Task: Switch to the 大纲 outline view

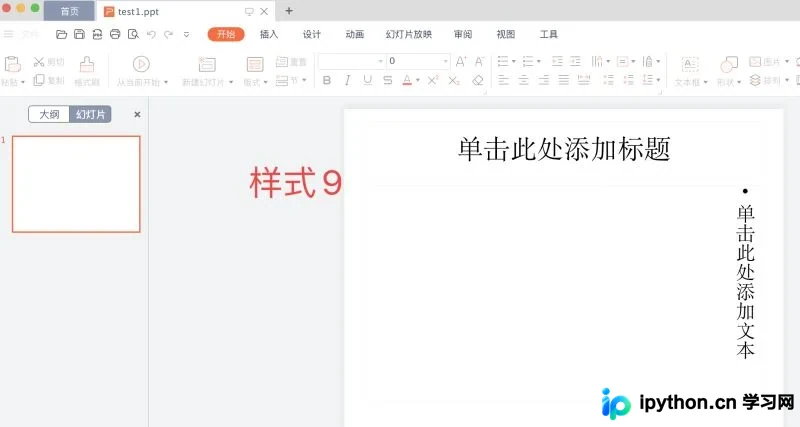Action: 49,114
